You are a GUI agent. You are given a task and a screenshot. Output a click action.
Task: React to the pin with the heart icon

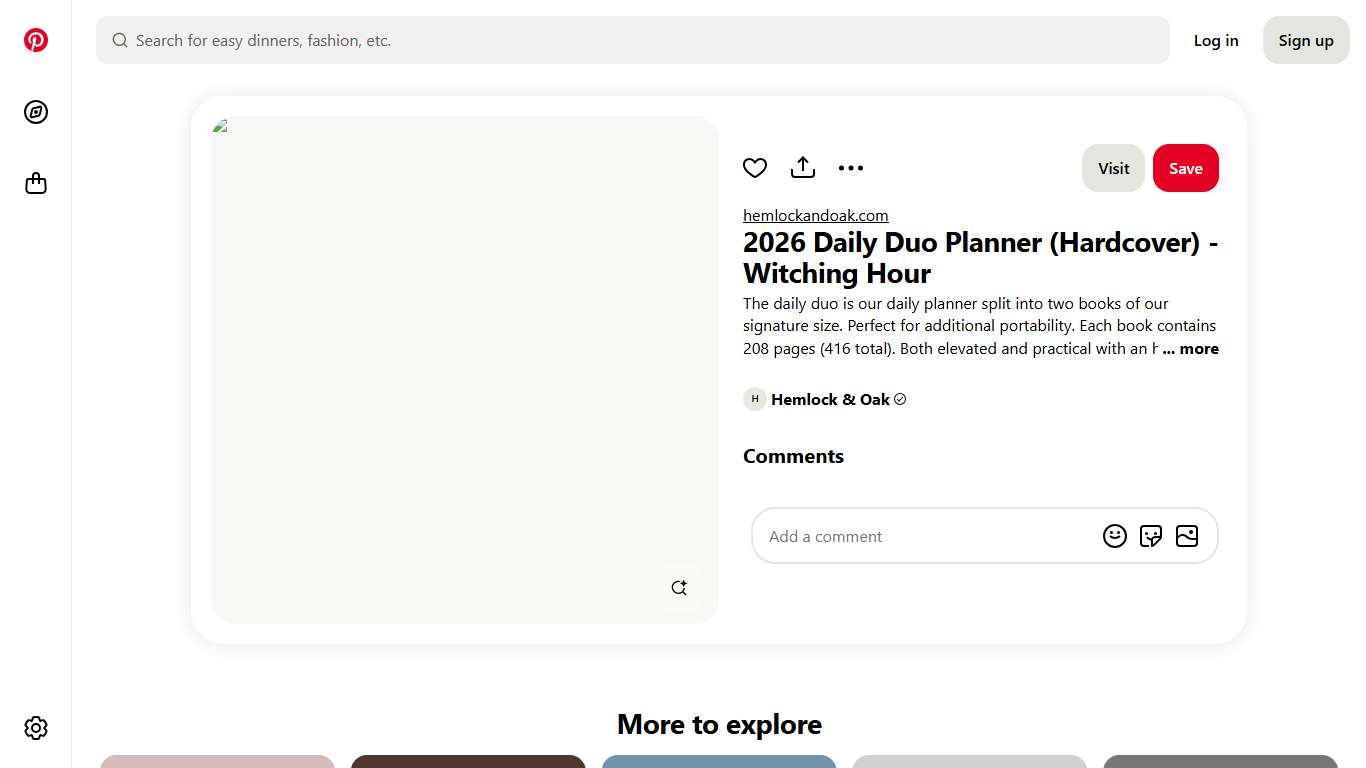click(755, 167)
